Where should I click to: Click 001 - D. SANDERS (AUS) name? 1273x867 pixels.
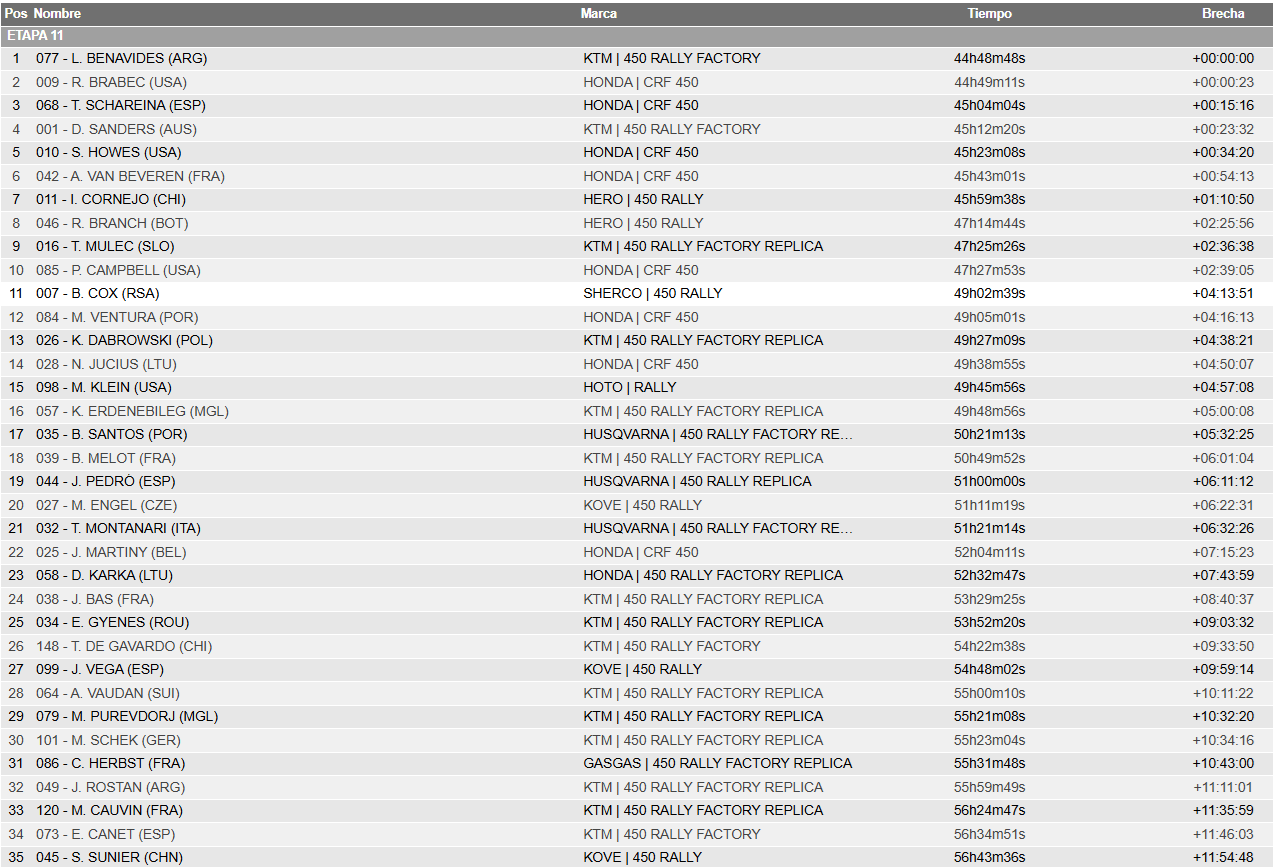pyautogui.click(x=116, y=129)
